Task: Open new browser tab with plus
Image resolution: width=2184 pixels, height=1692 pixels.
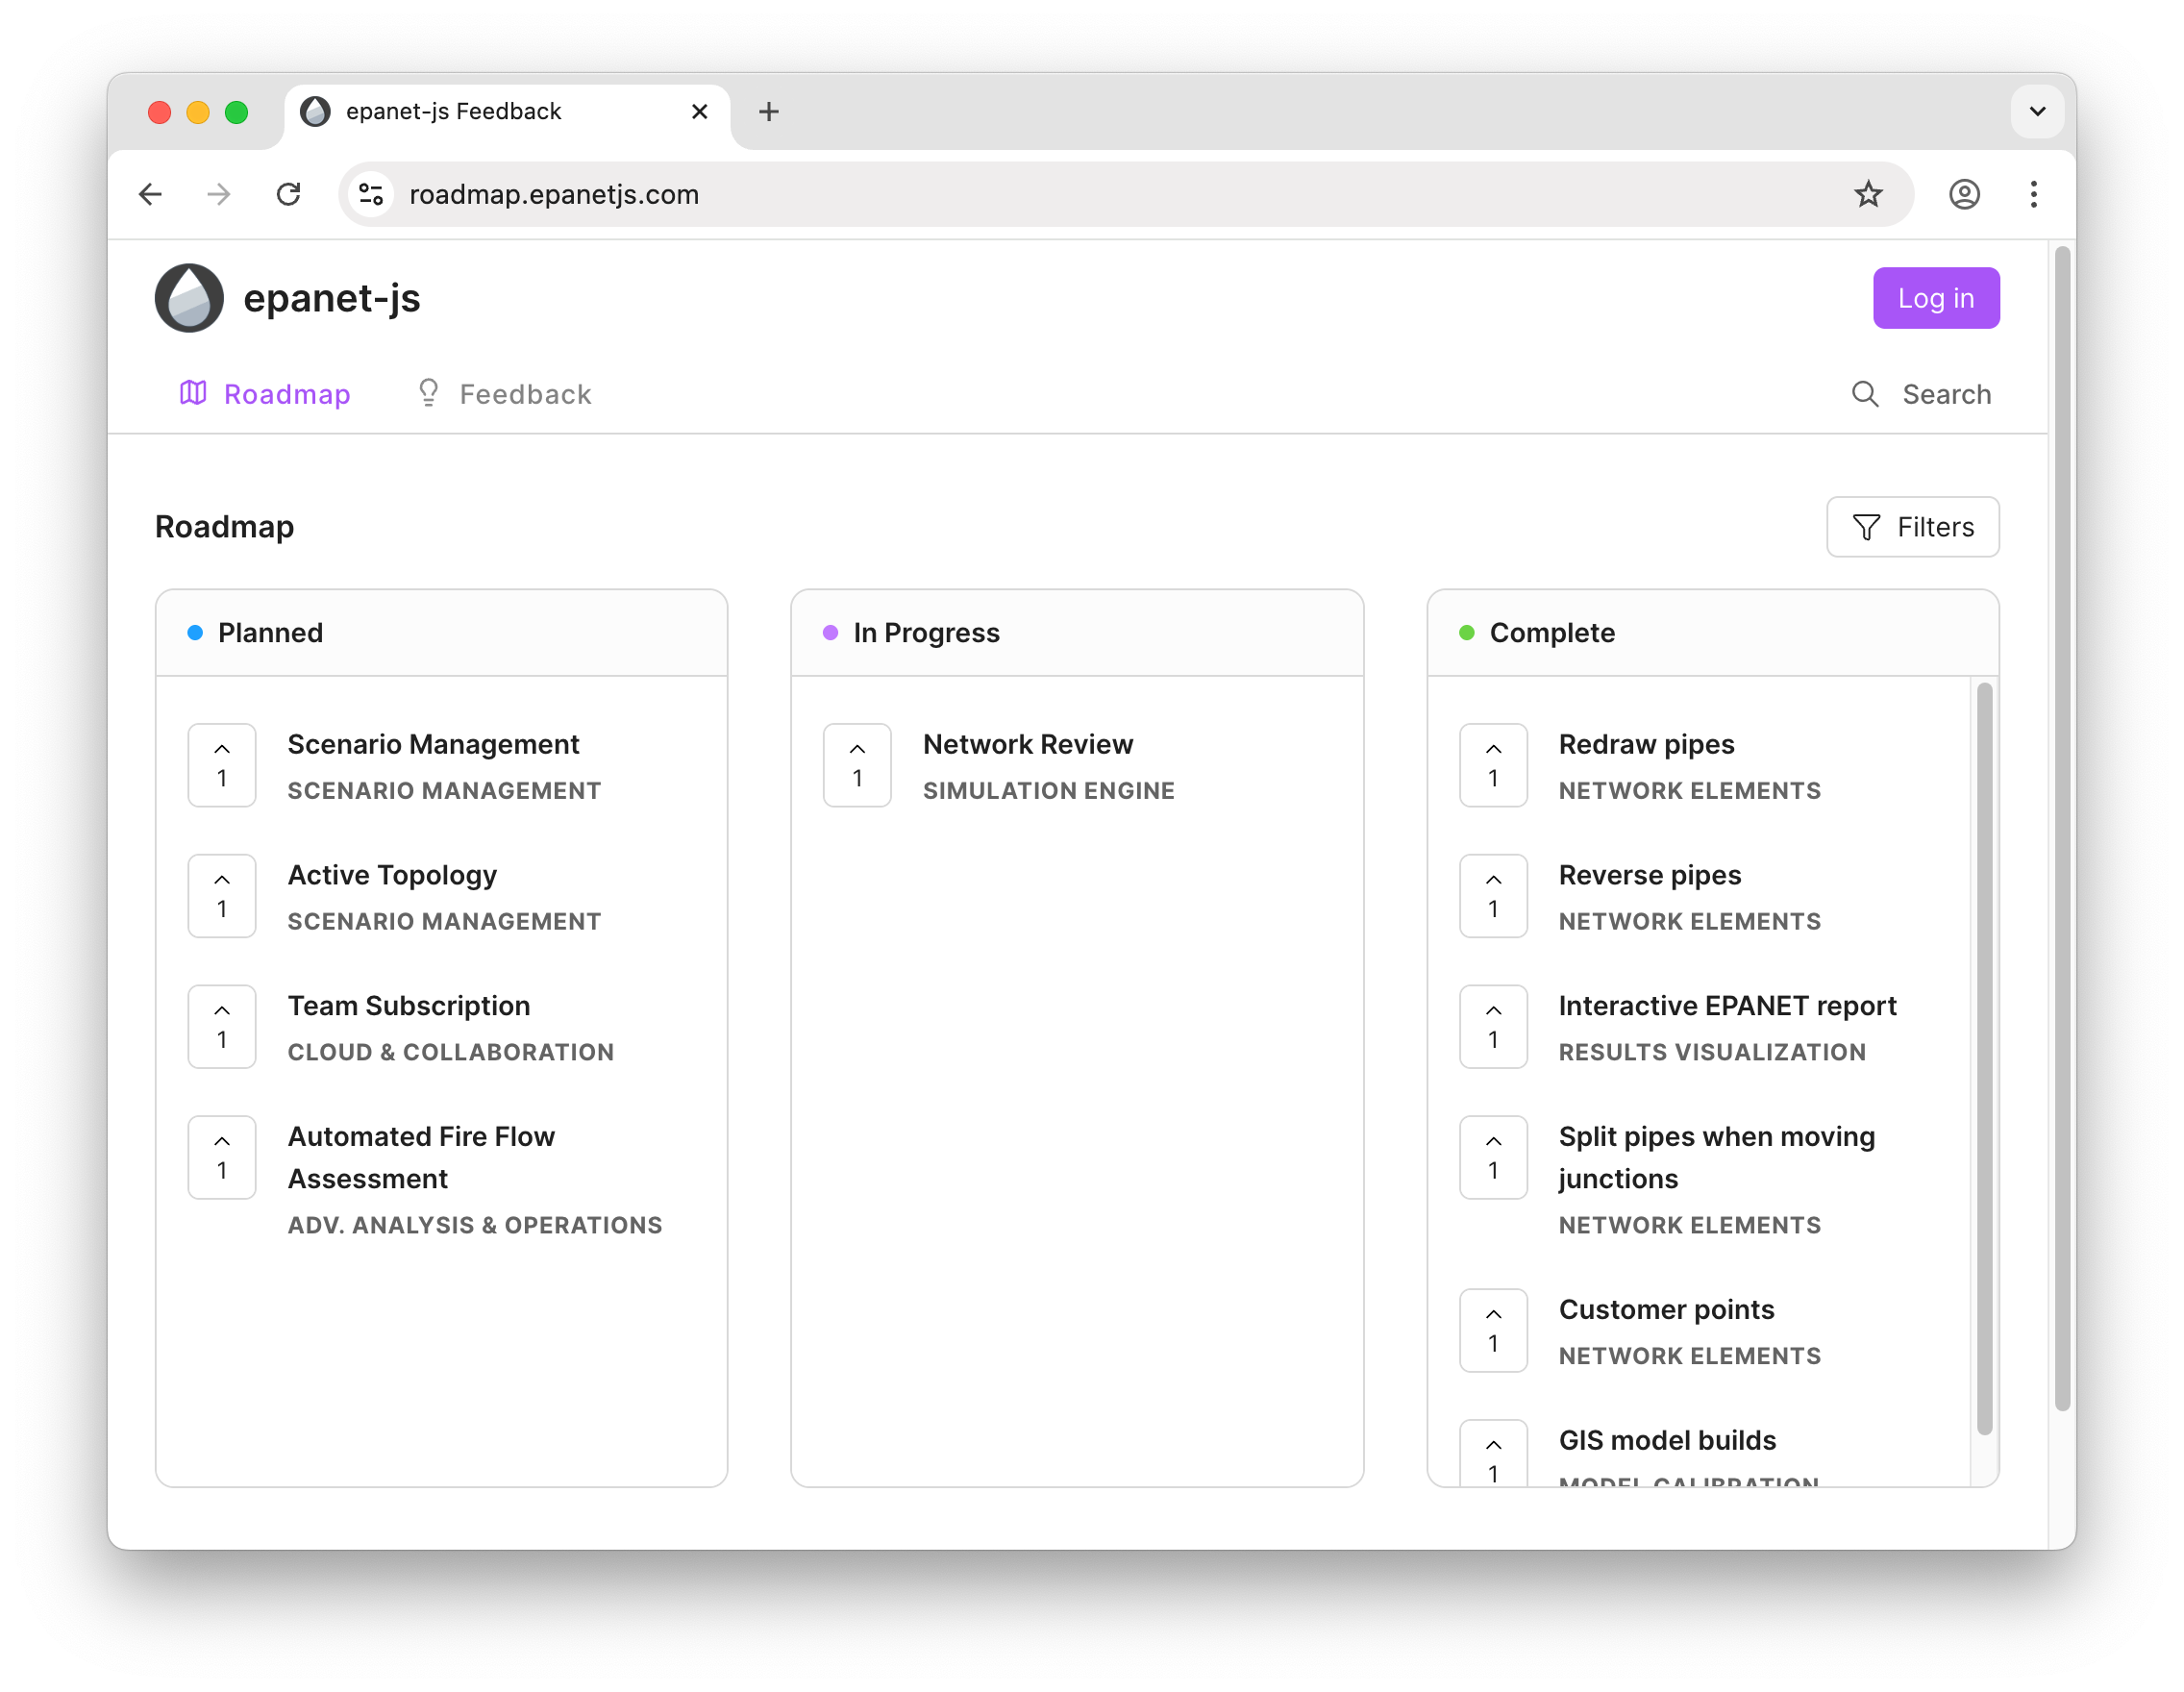Action: pos(768,112)
